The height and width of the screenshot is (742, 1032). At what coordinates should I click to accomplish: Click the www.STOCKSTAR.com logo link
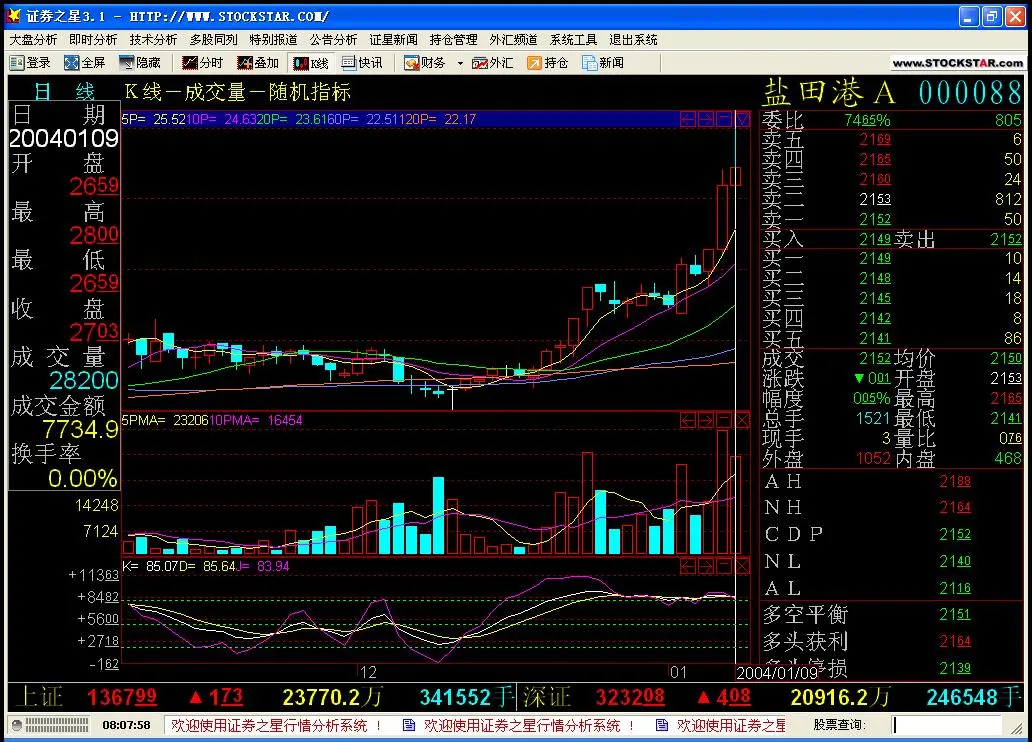(958, 63)
